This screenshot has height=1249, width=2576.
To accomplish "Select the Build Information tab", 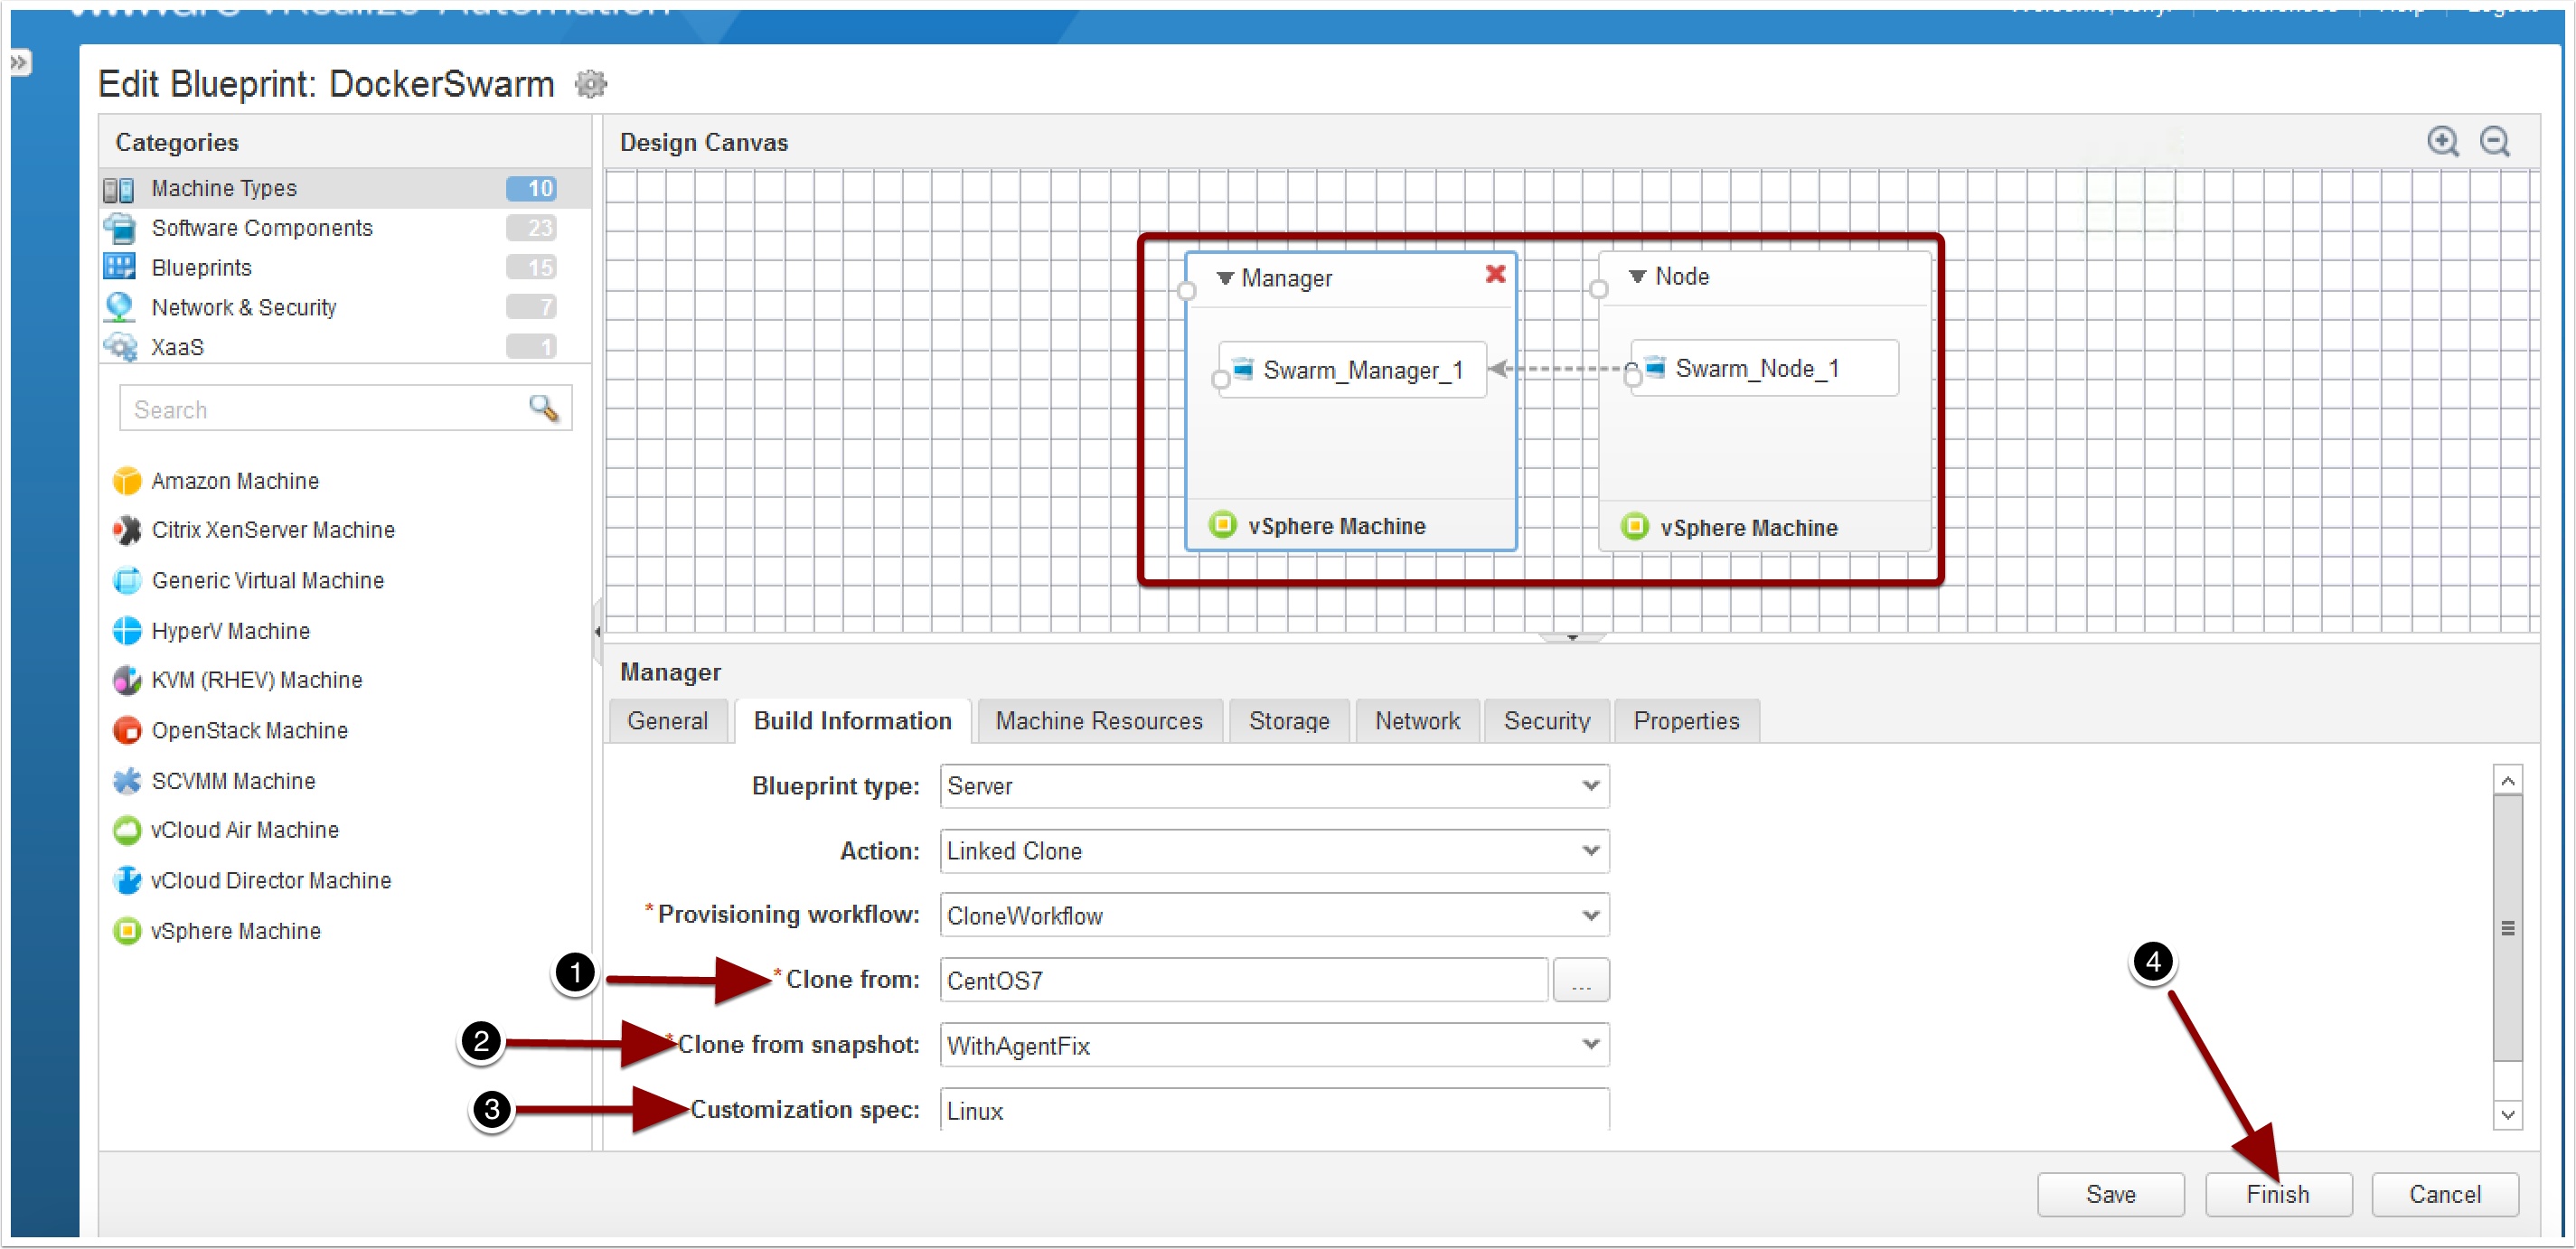I will (x=852, y=721).
